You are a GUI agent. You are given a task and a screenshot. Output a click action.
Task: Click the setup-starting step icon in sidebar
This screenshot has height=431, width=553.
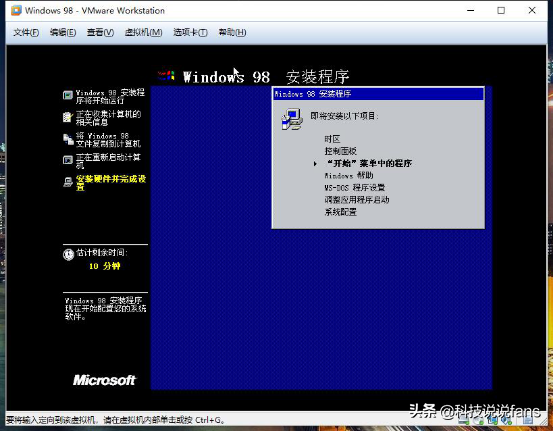click(x=68, y=95)
